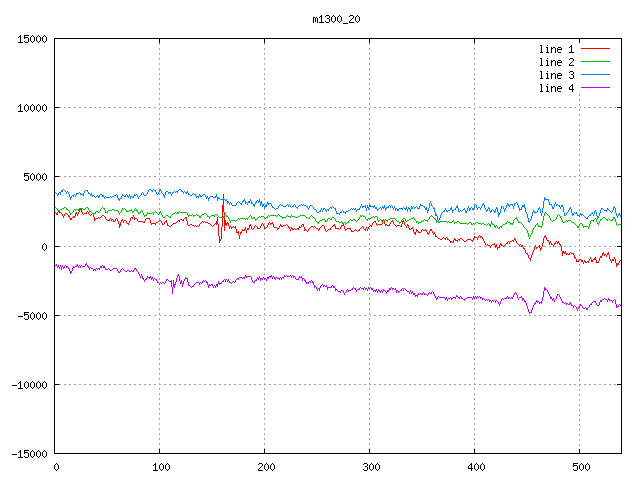640x480 pixels.
Task: Click the red line 1 legend sample
Action: 596,49
